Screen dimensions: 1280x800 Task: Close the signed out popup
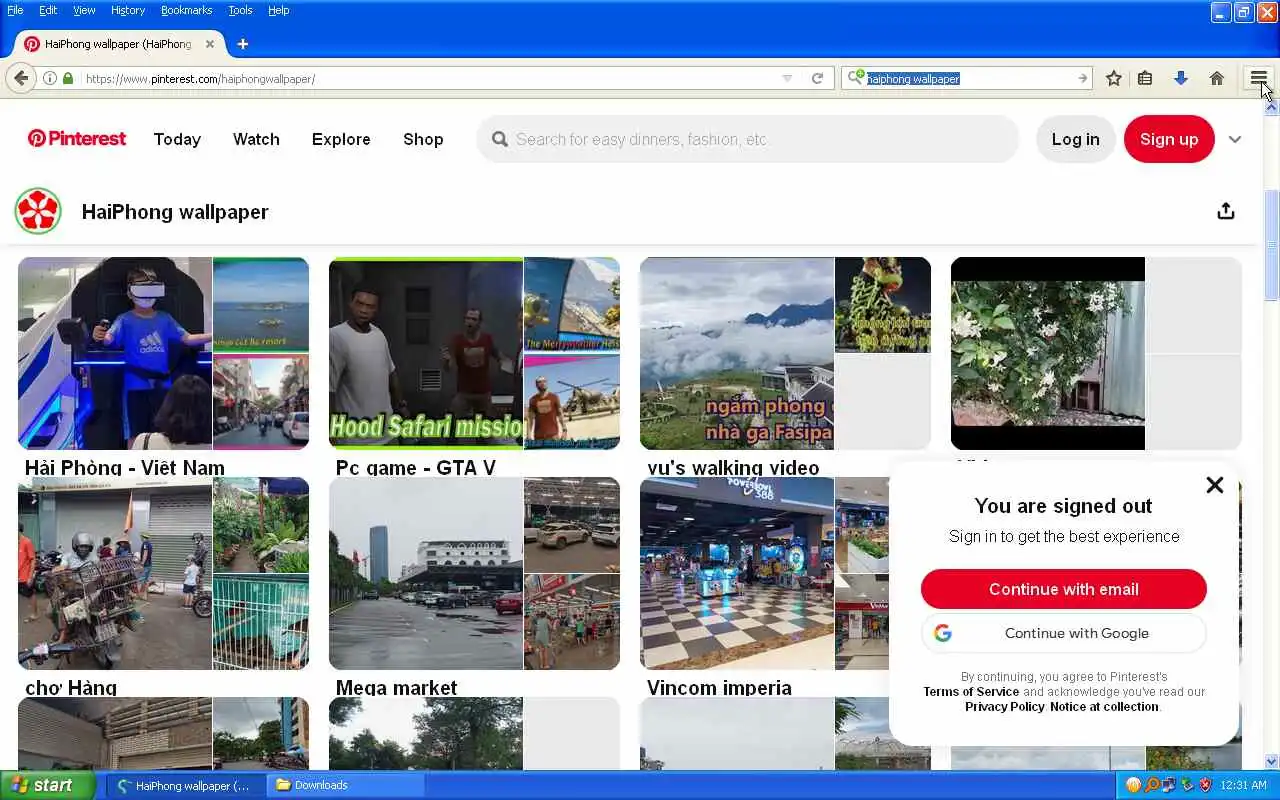[x=1214, y=485]
